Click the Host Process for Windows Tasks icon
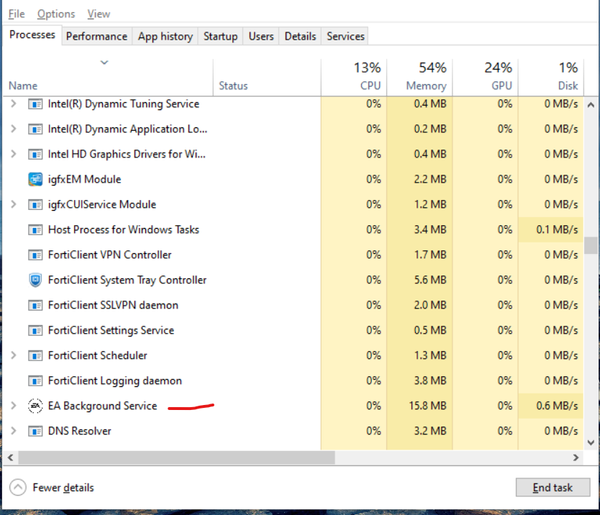Image resolution: width=600 pixels, height=515 pixels. point(35,230)
